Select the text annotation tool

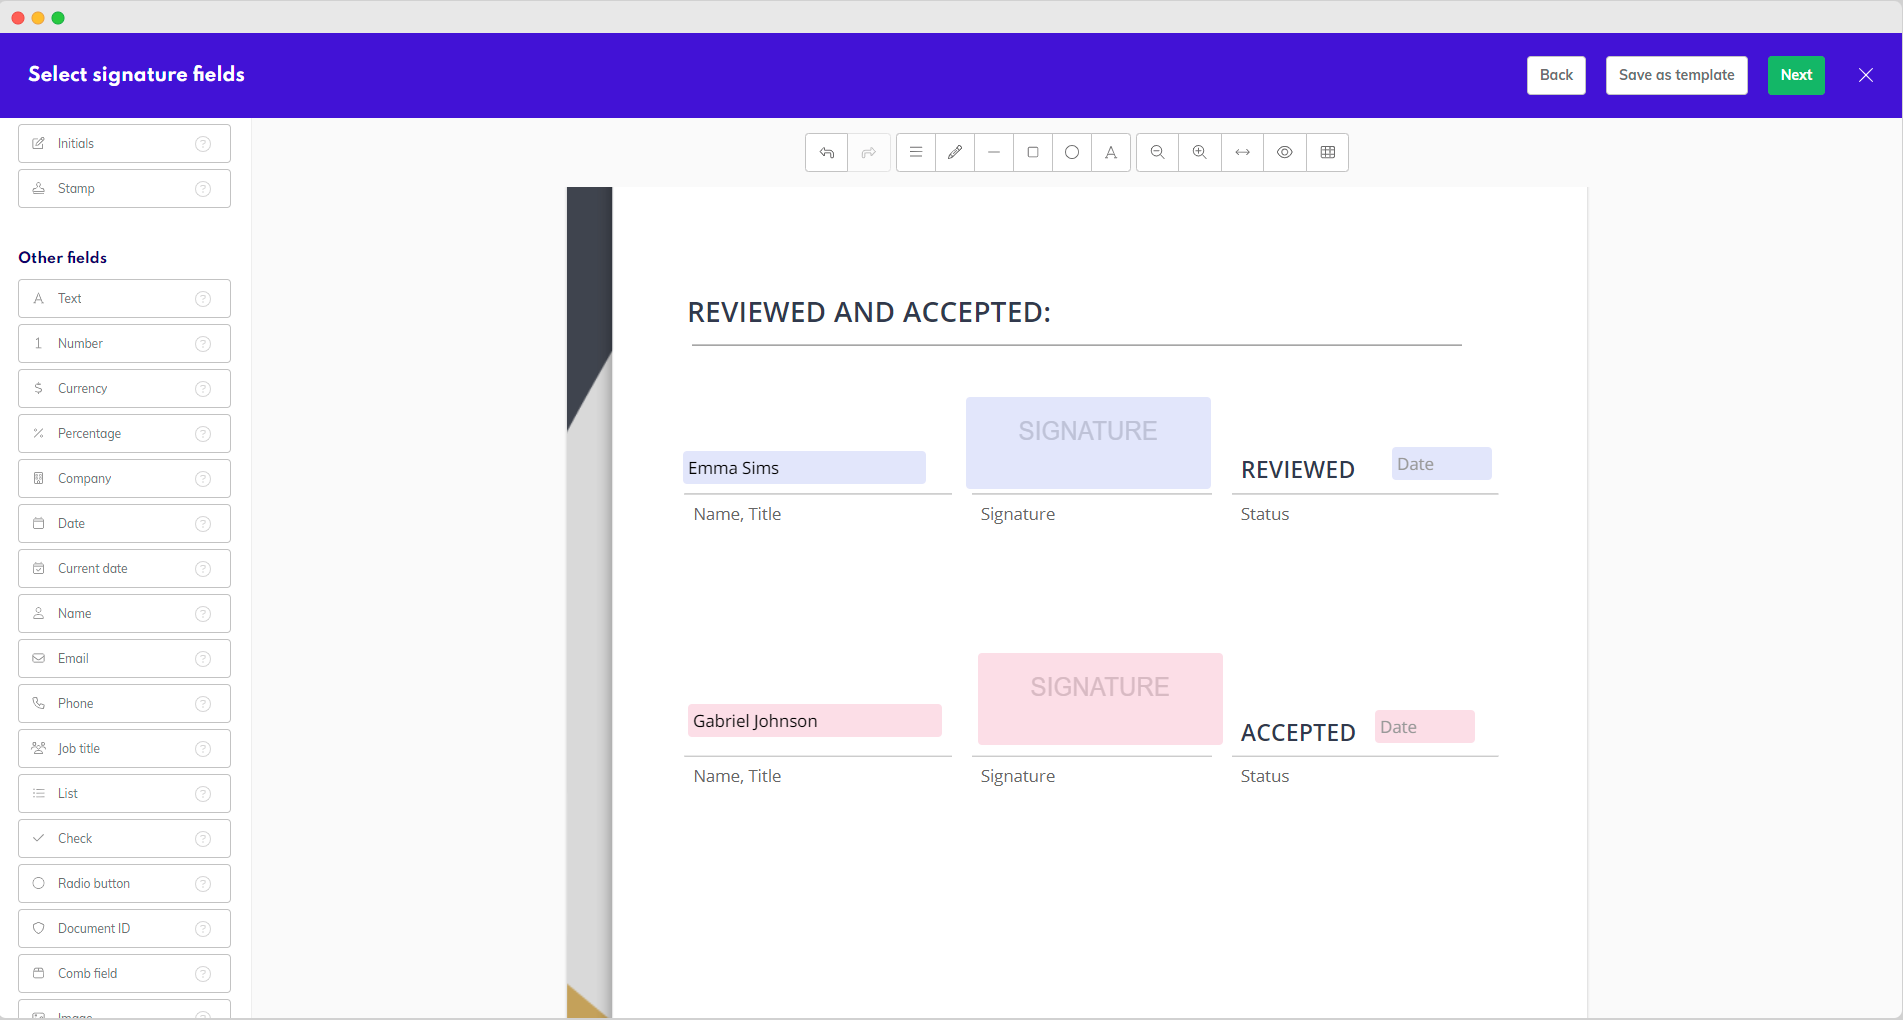(1111, 153)
